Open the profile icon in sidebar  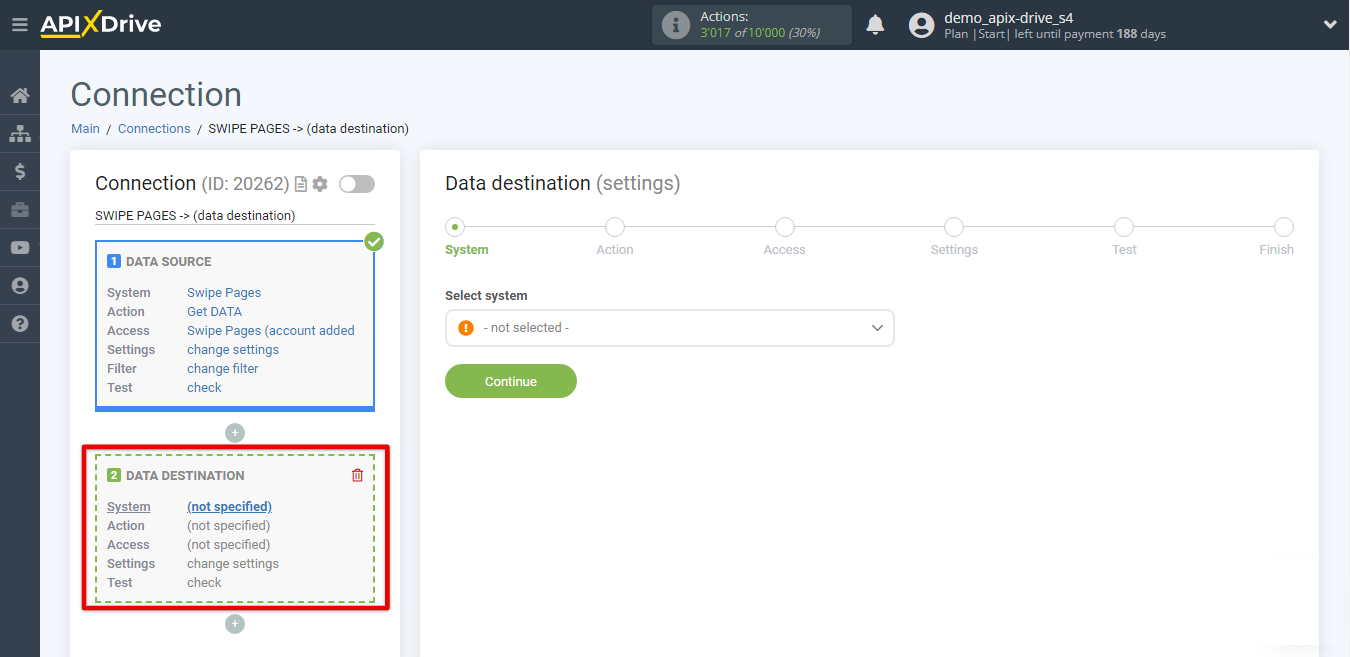20,286
